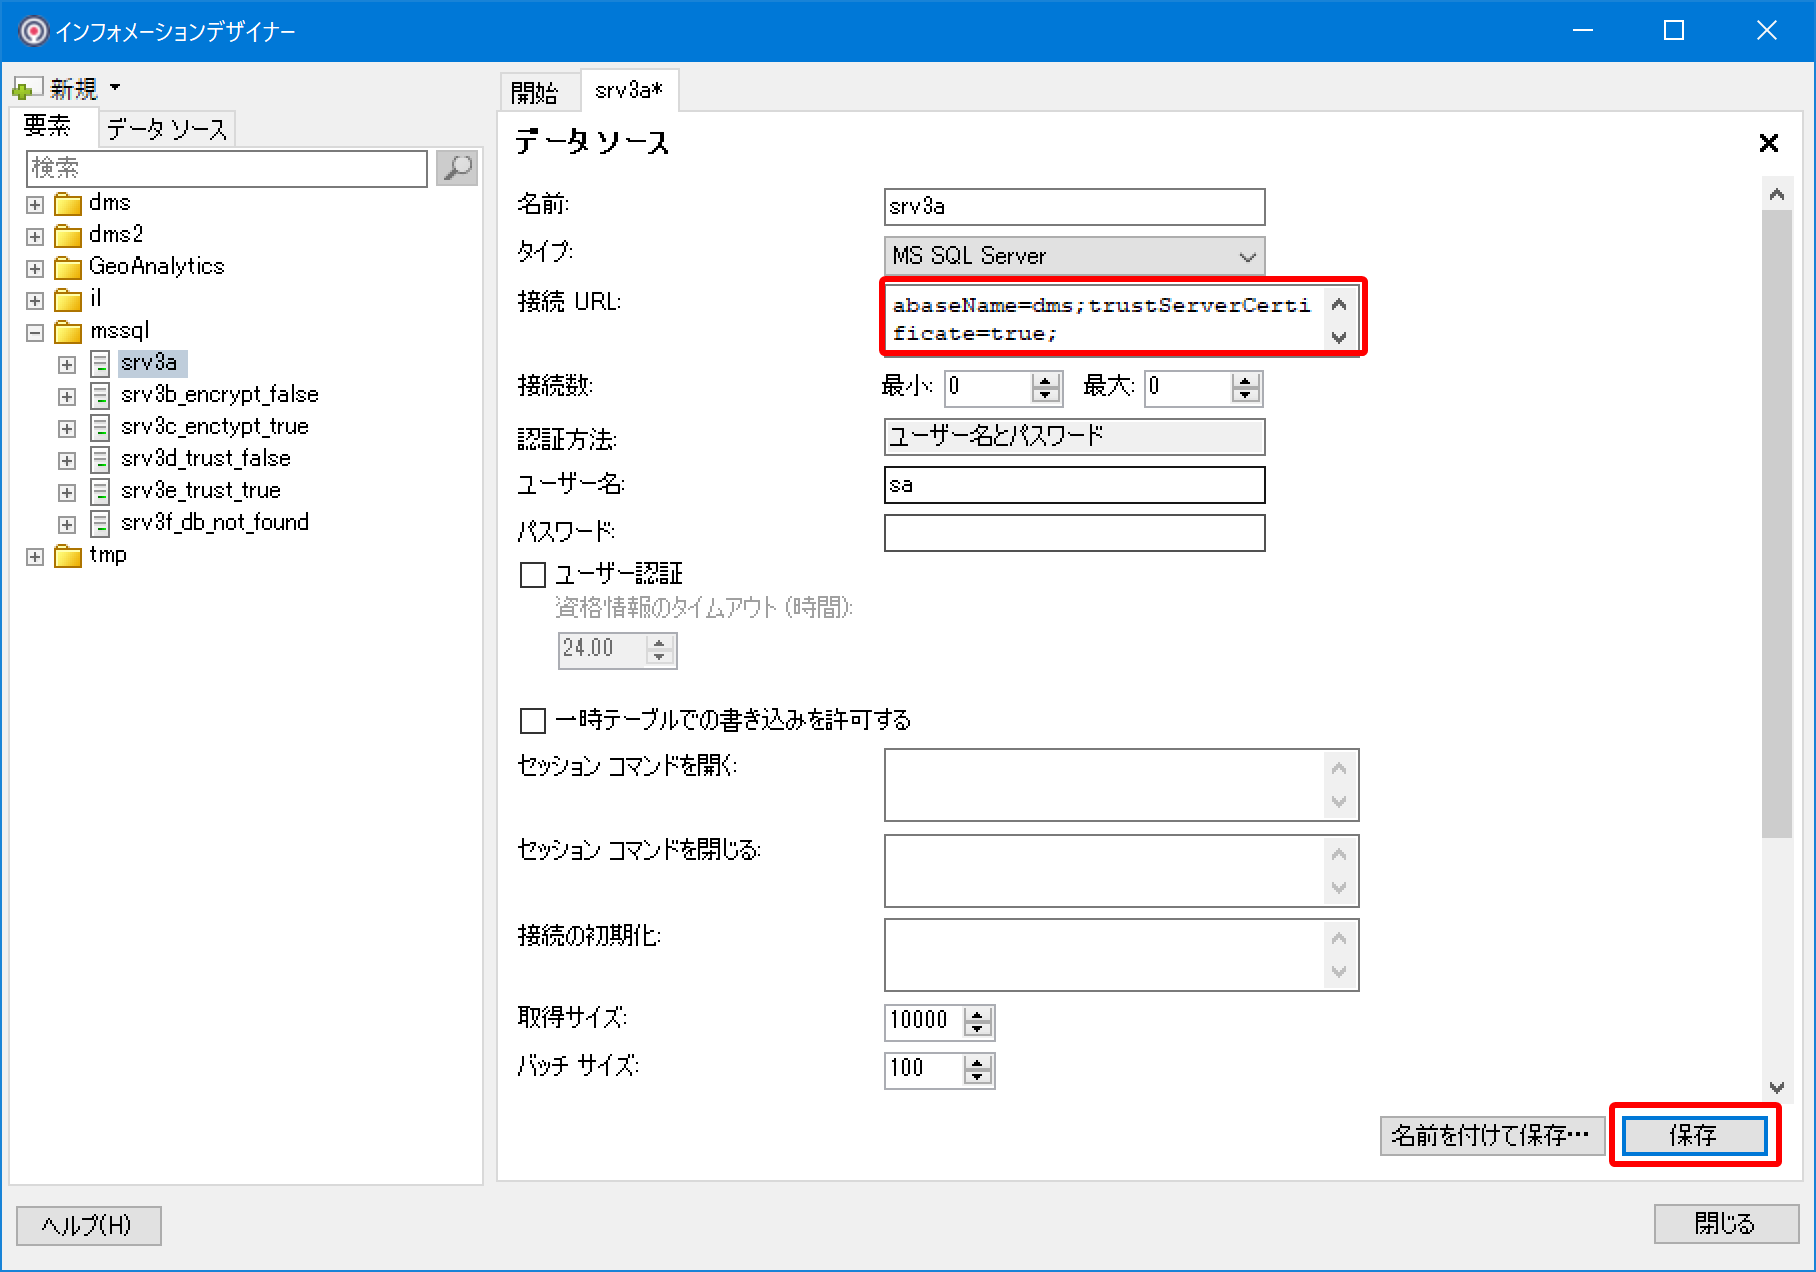Close the data source panel with X

[x=1768, y=144]
